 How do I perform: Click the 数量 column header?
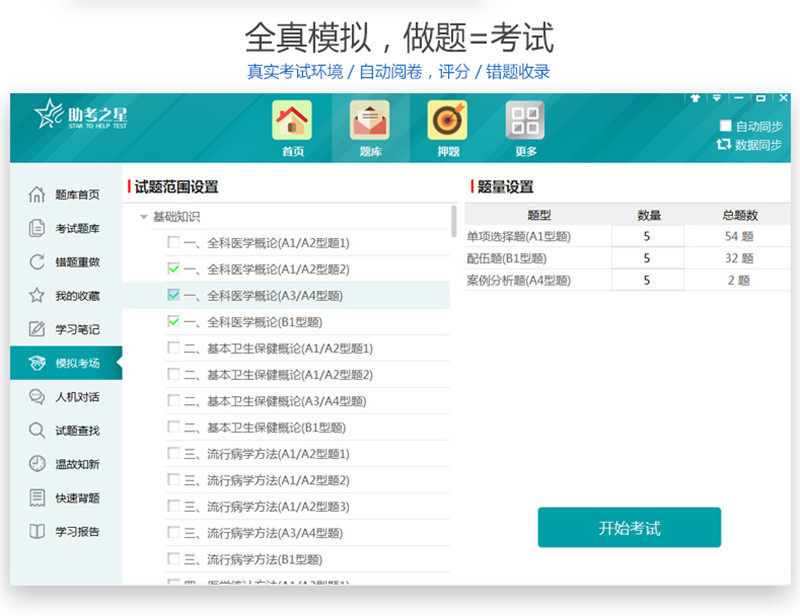tap(649, 215)
